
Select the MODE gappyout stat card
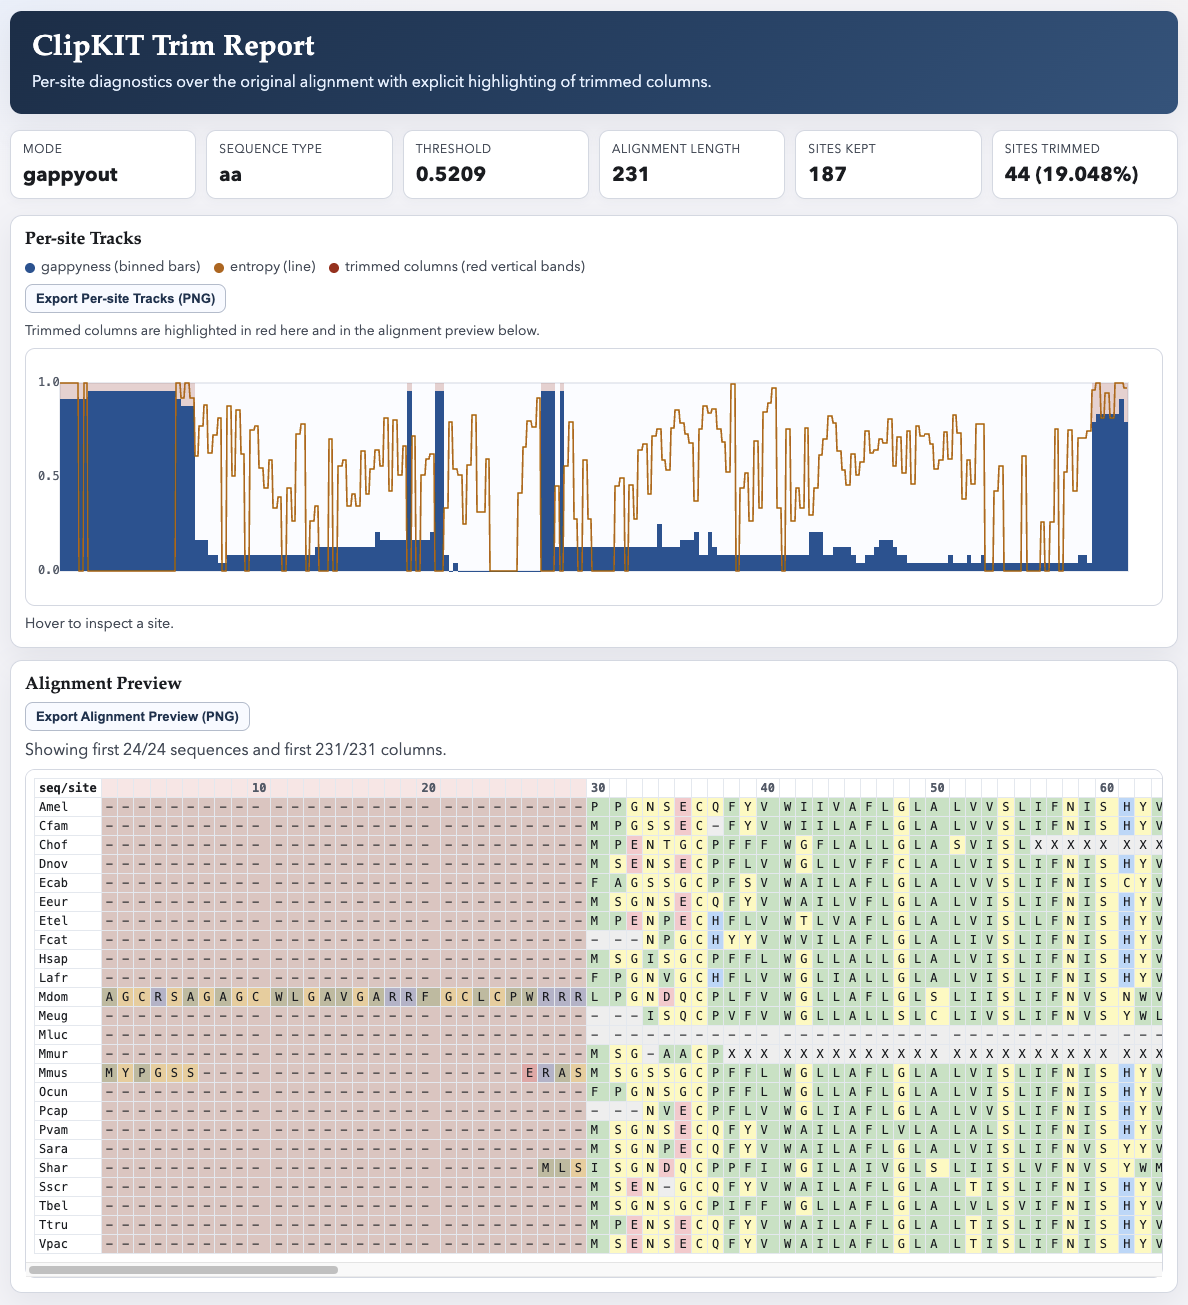pyautogui.click(x=103, y=164)
